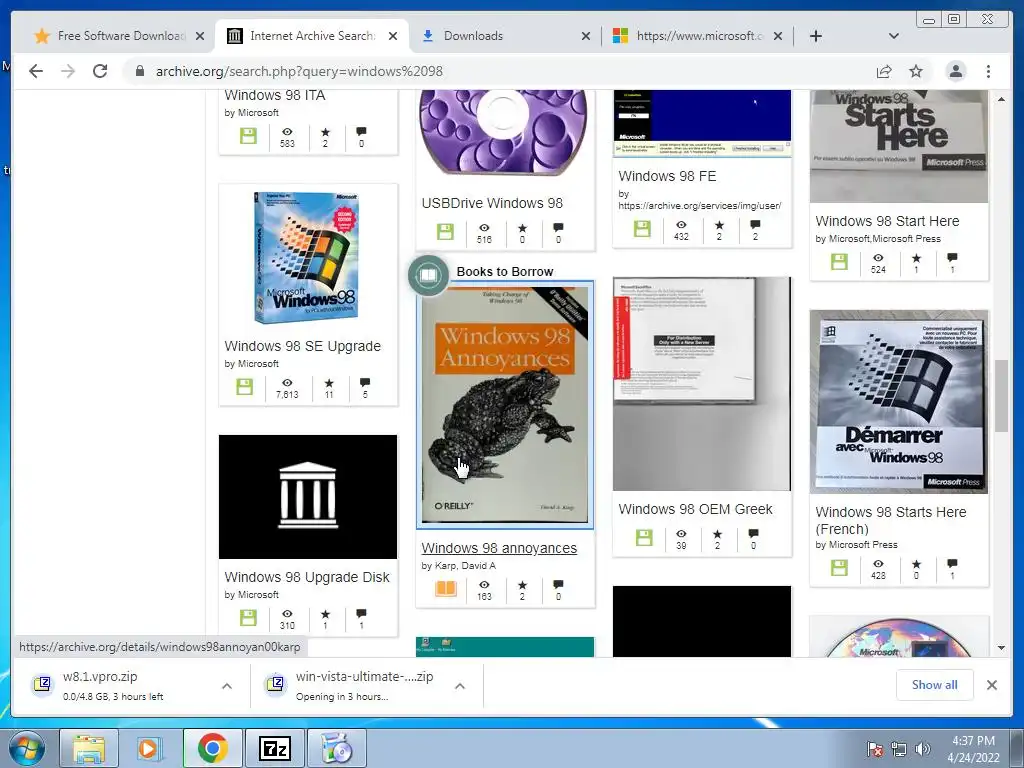The image size is (1024, 768).
Task: Click the orange book icon on Windows 98 annoyances
Action: pos(445,589)
